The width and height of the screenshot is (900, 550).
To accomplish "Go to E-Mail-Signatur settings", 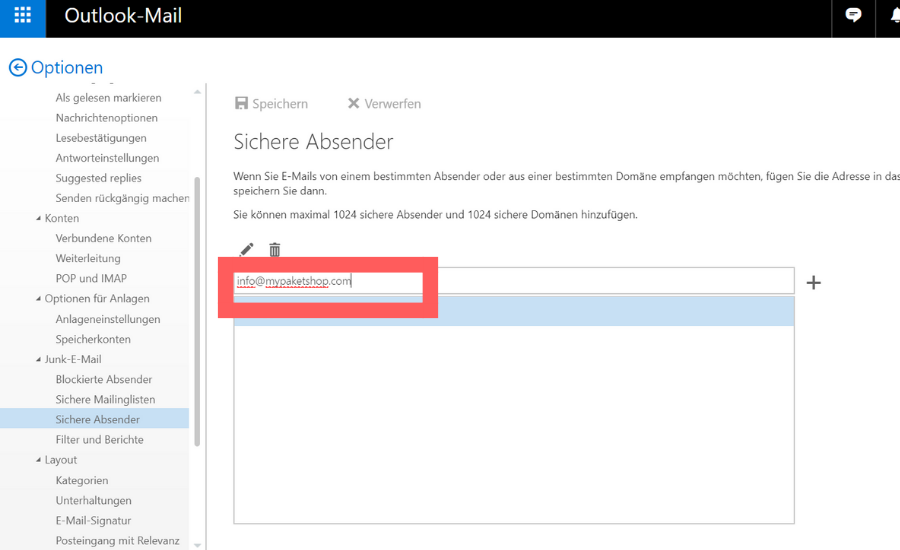I will click(93, 521).
